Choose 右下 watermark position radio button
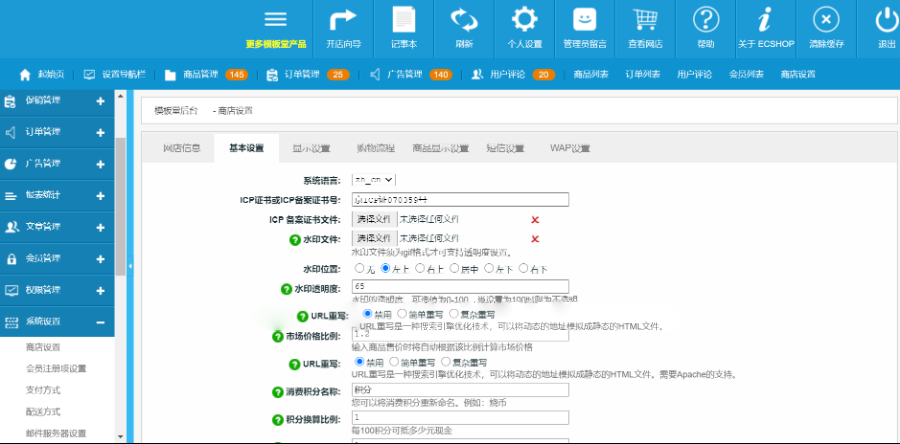The image size is (900, 444). (x=523, y=269)
